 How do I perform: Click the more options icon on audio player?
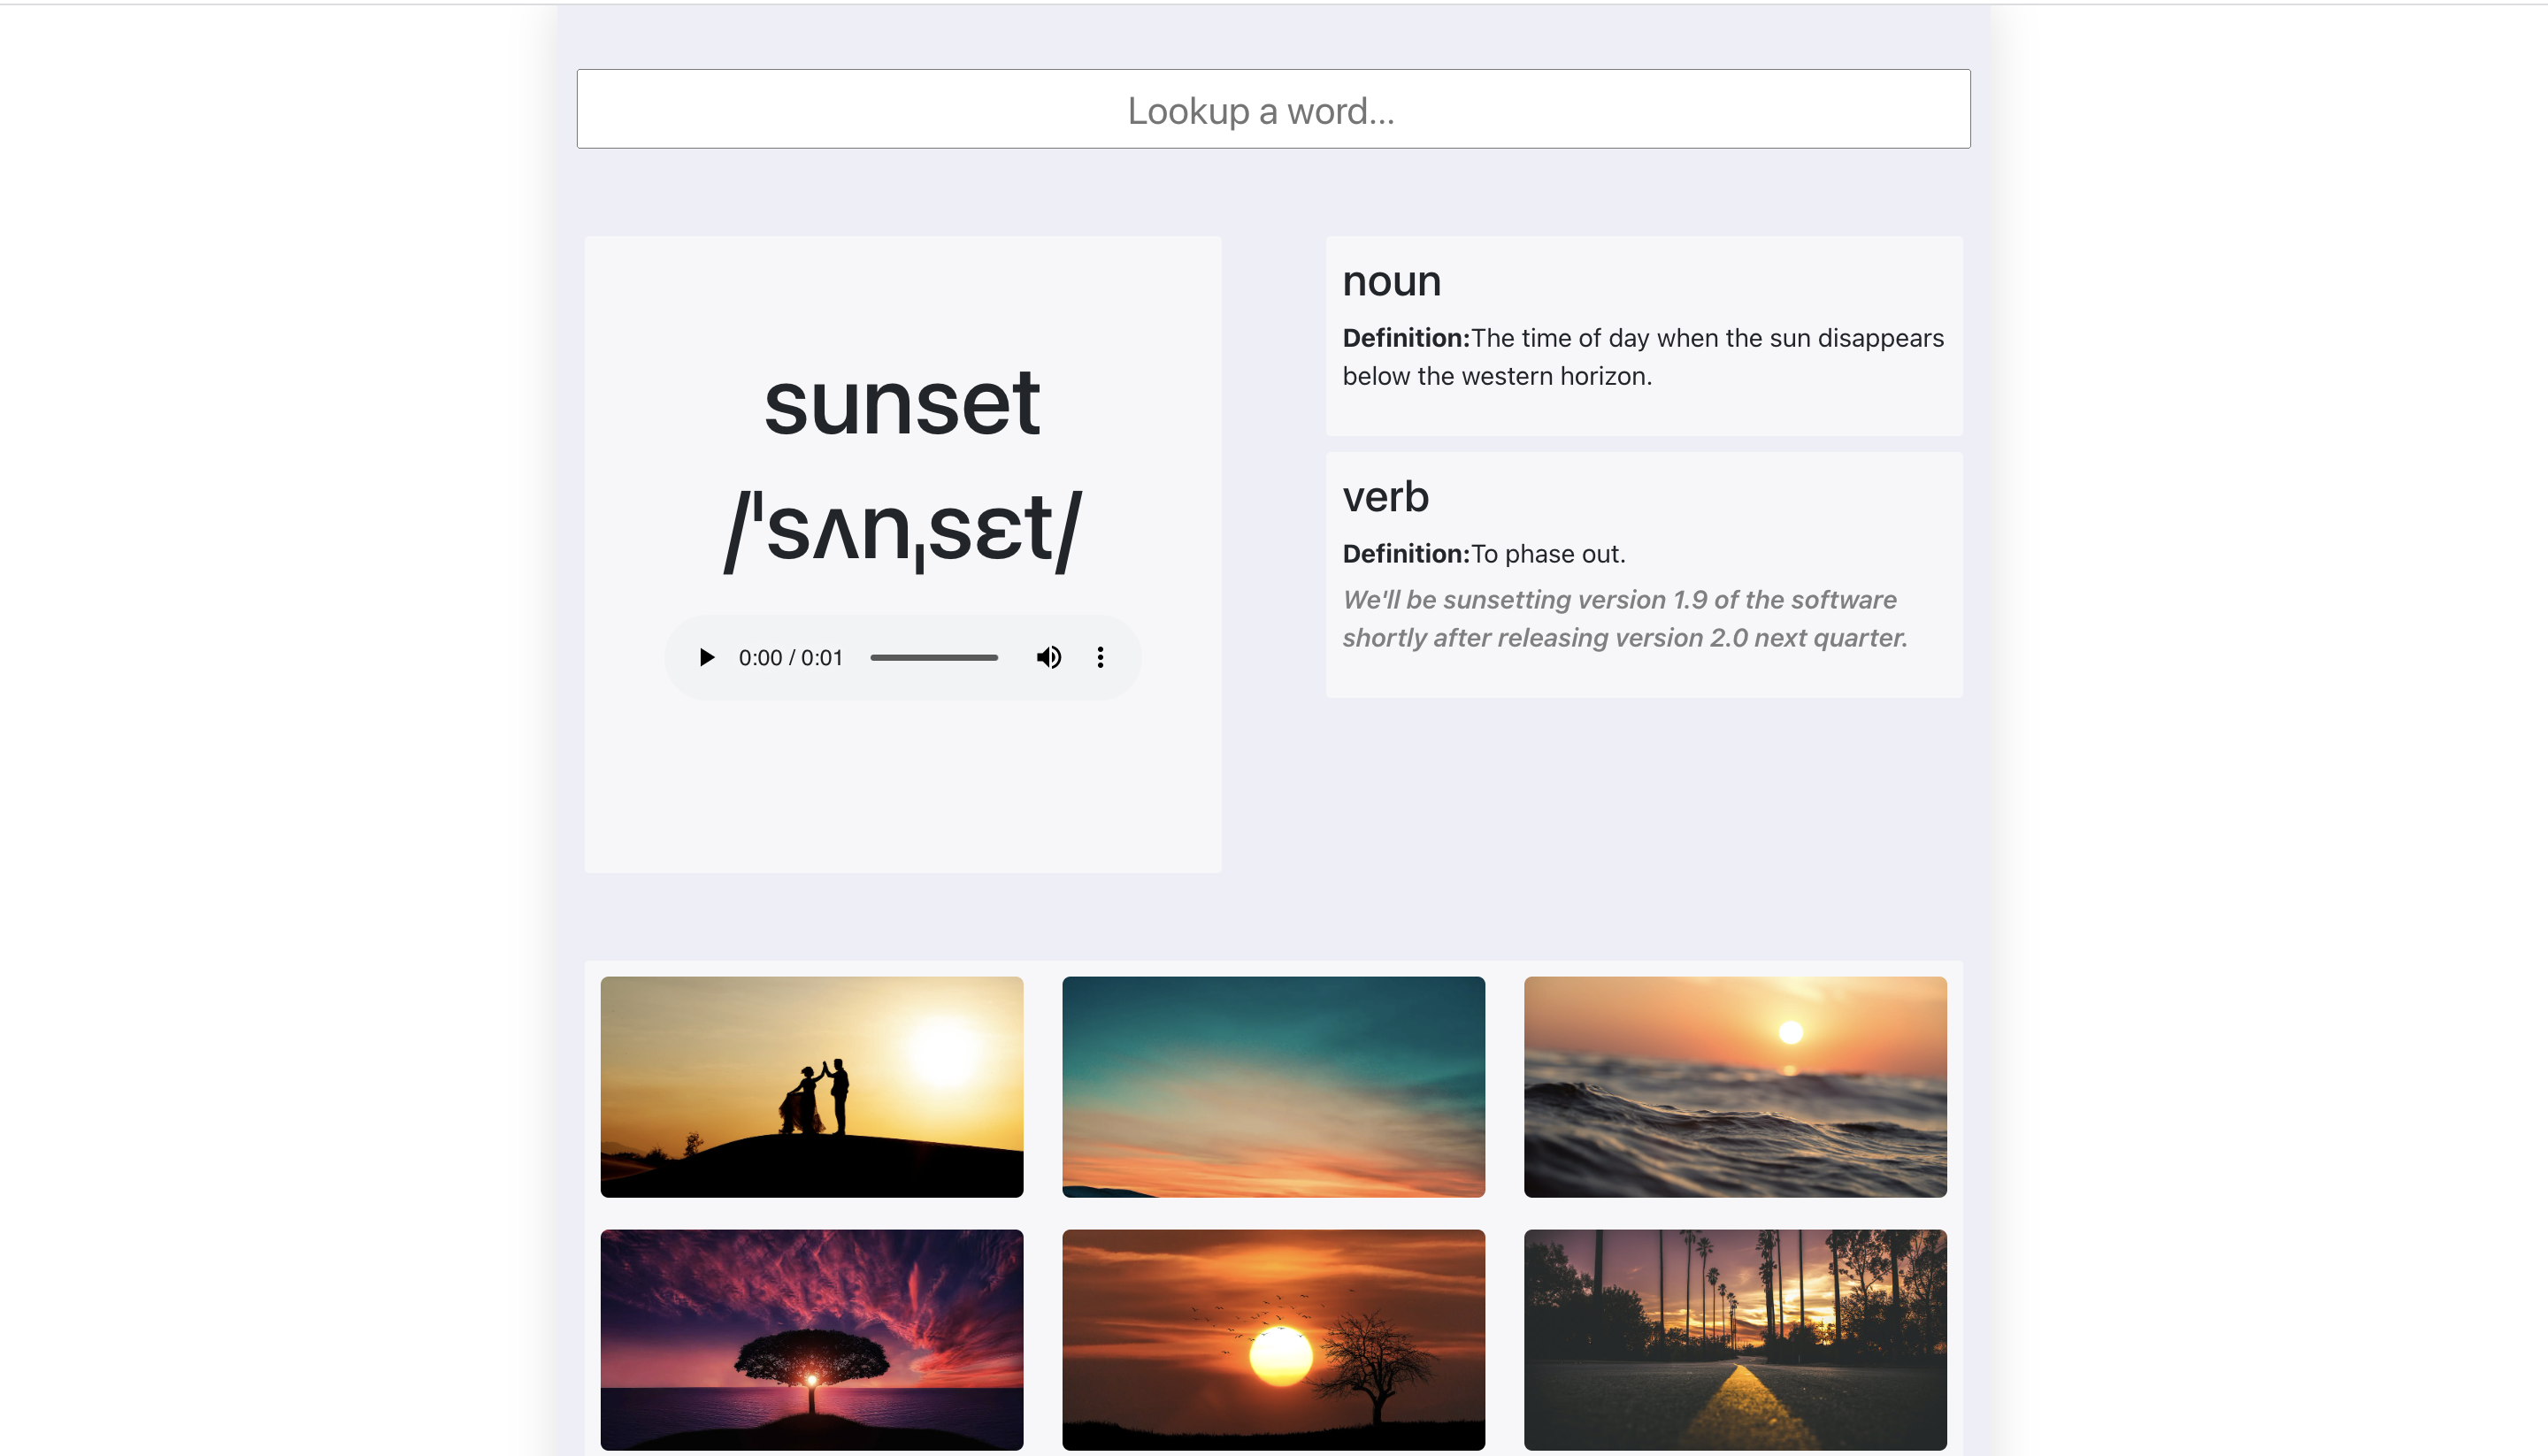point(1101,656)
